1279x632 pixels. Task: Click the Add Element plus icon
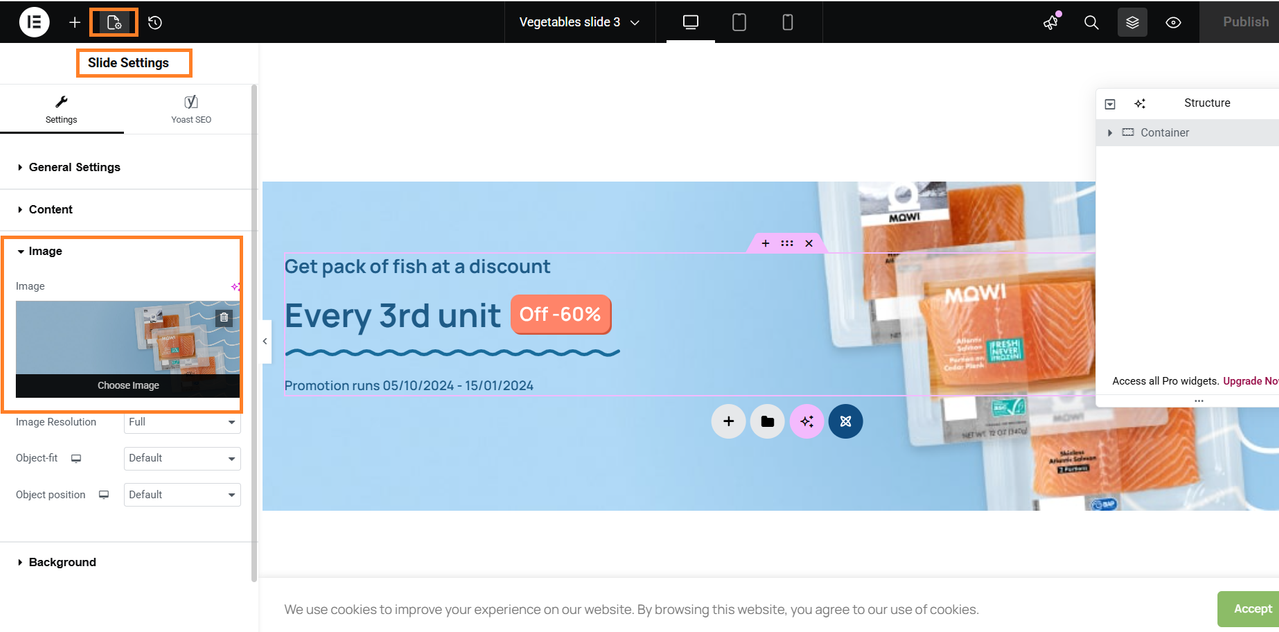point(74,22)
